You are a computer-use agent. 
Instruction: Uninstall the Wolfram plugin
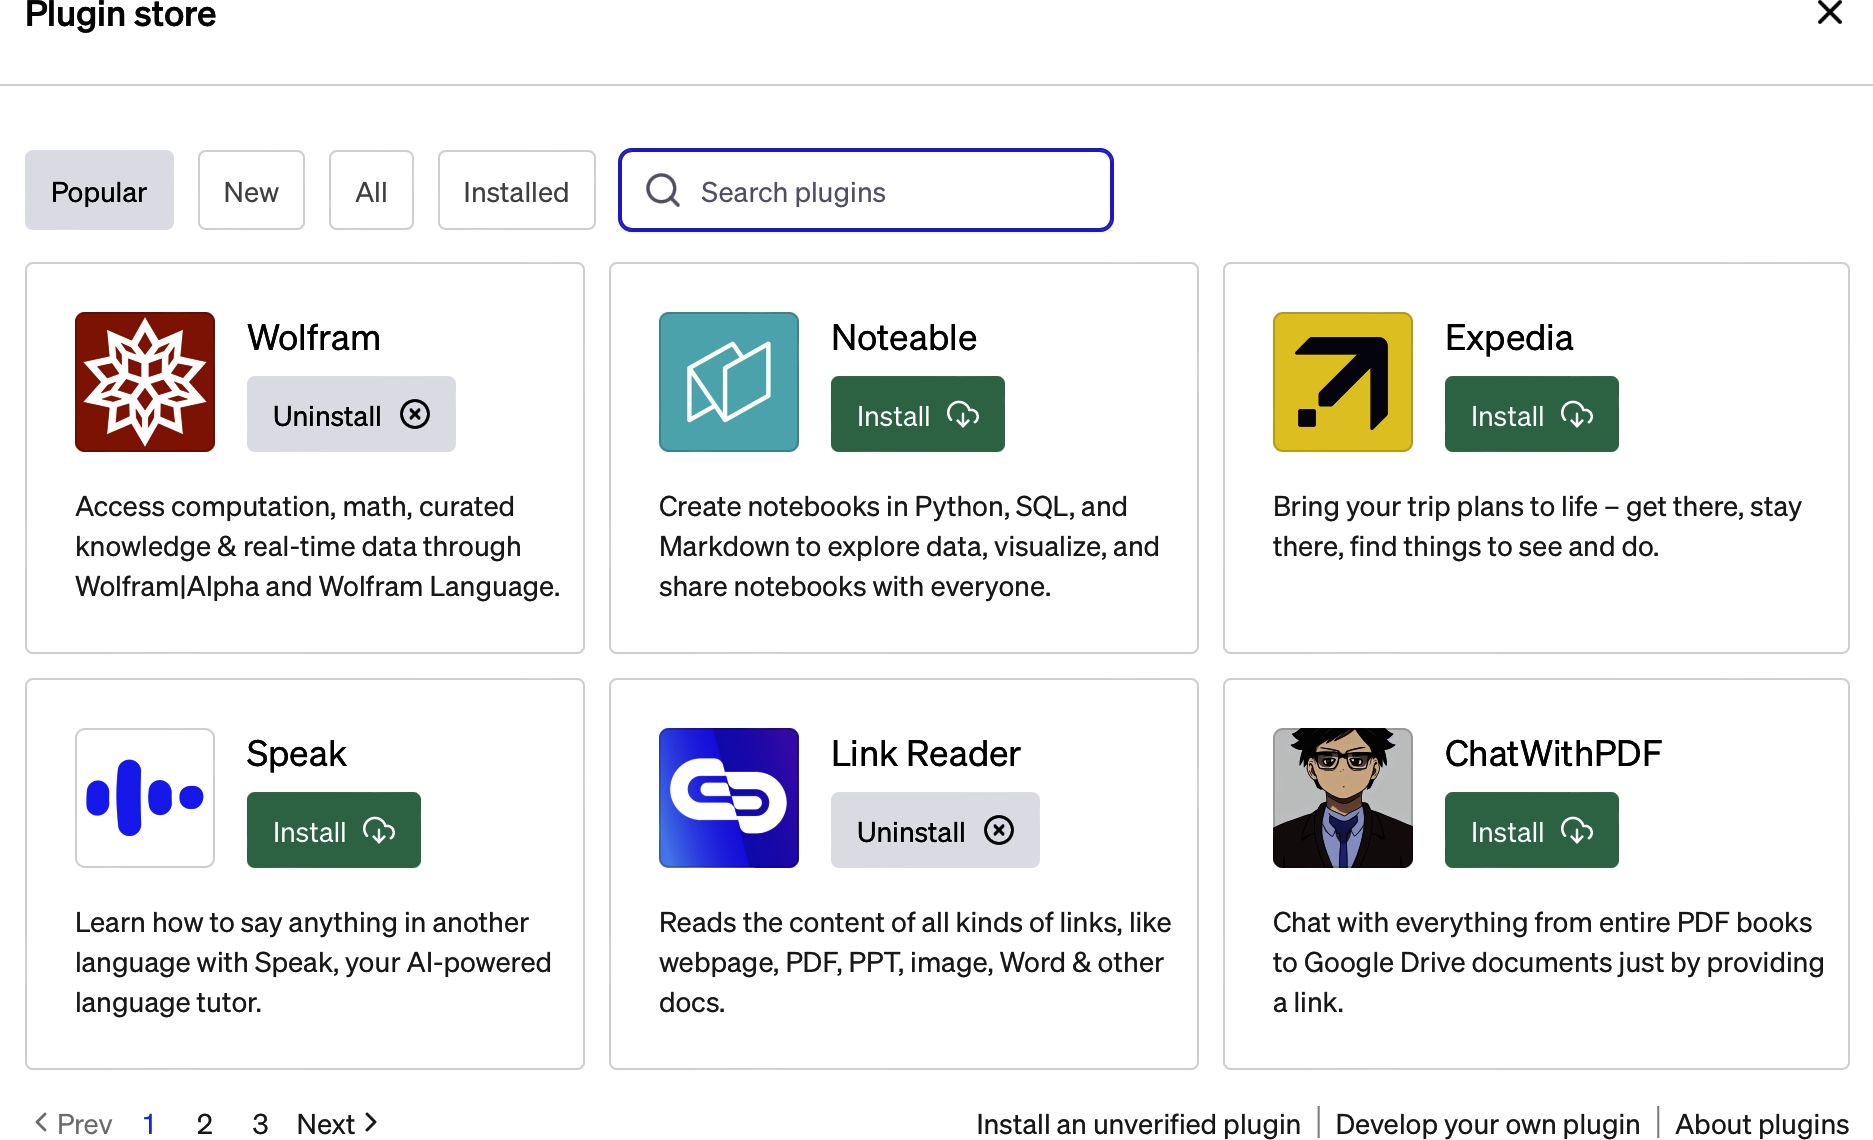point(351,414)
